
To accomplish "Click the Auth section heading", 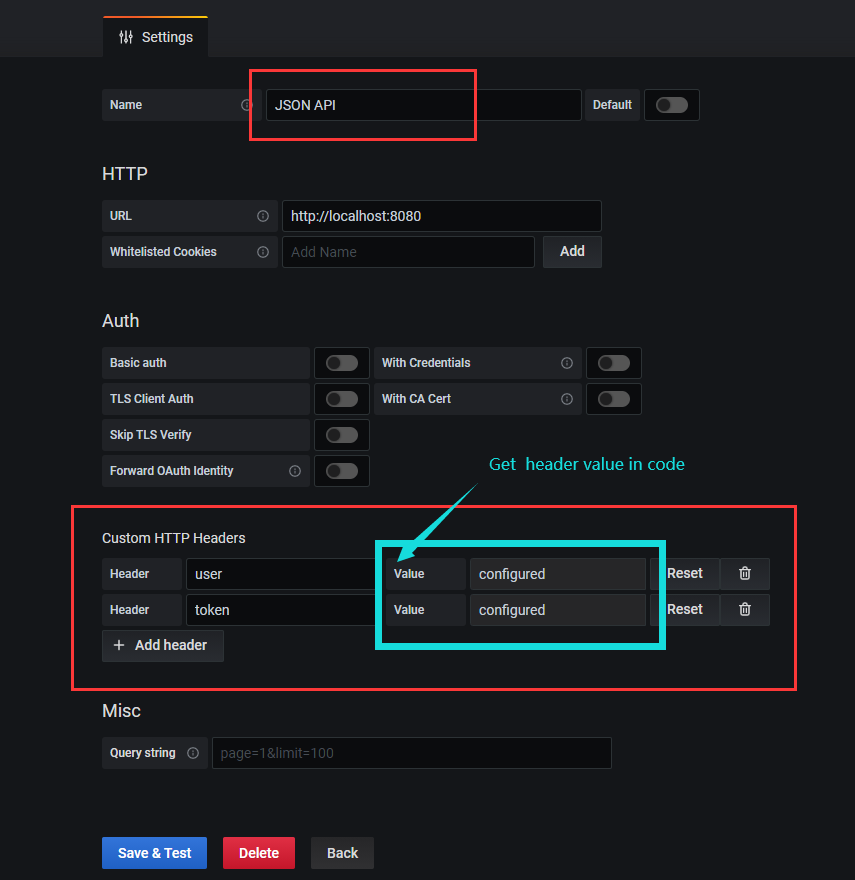I will coord(121,321).
